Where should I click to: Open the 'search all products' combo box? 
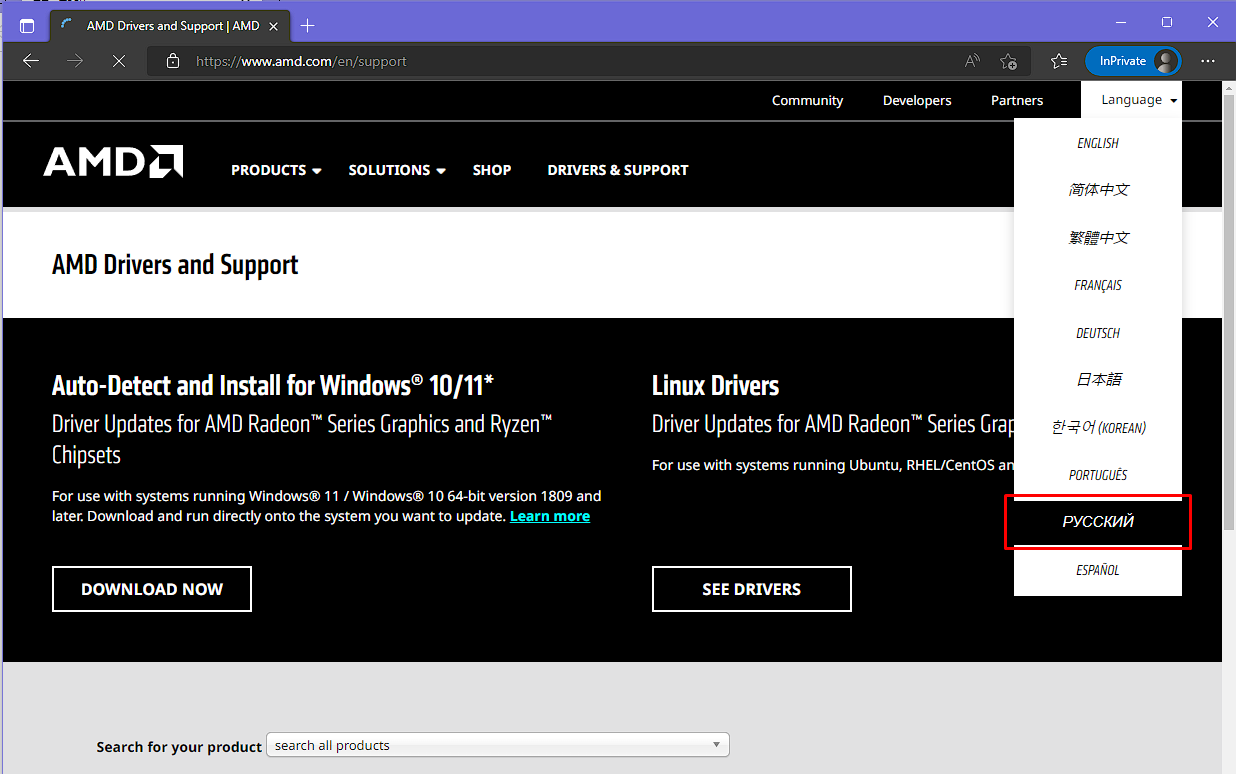coord(498,745)
